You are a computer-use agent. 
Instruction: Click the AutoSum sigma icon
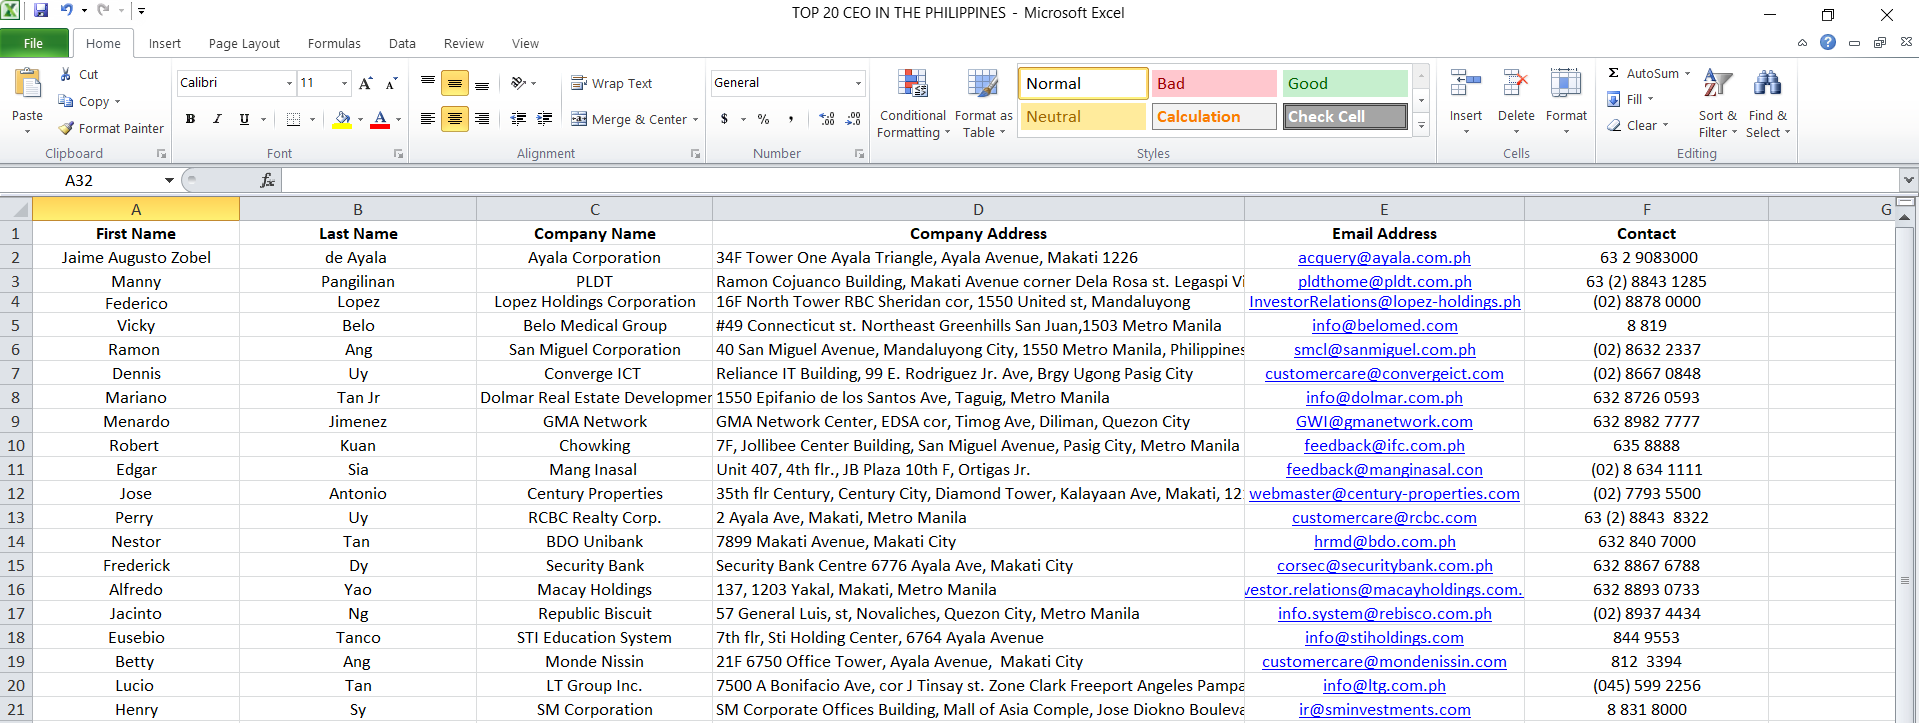pyautogui.click(x=1613, y=73)
